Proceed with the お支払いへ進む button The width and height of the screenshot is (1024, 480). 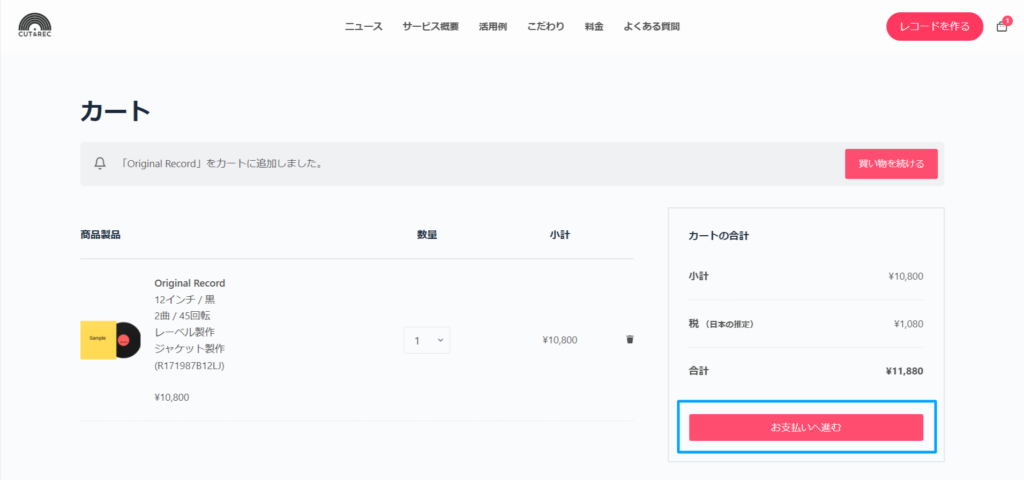(806, 427)
